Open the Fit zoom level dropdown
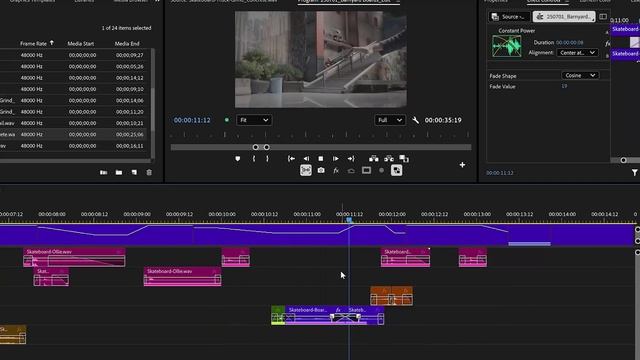 (x=254, y=120)
